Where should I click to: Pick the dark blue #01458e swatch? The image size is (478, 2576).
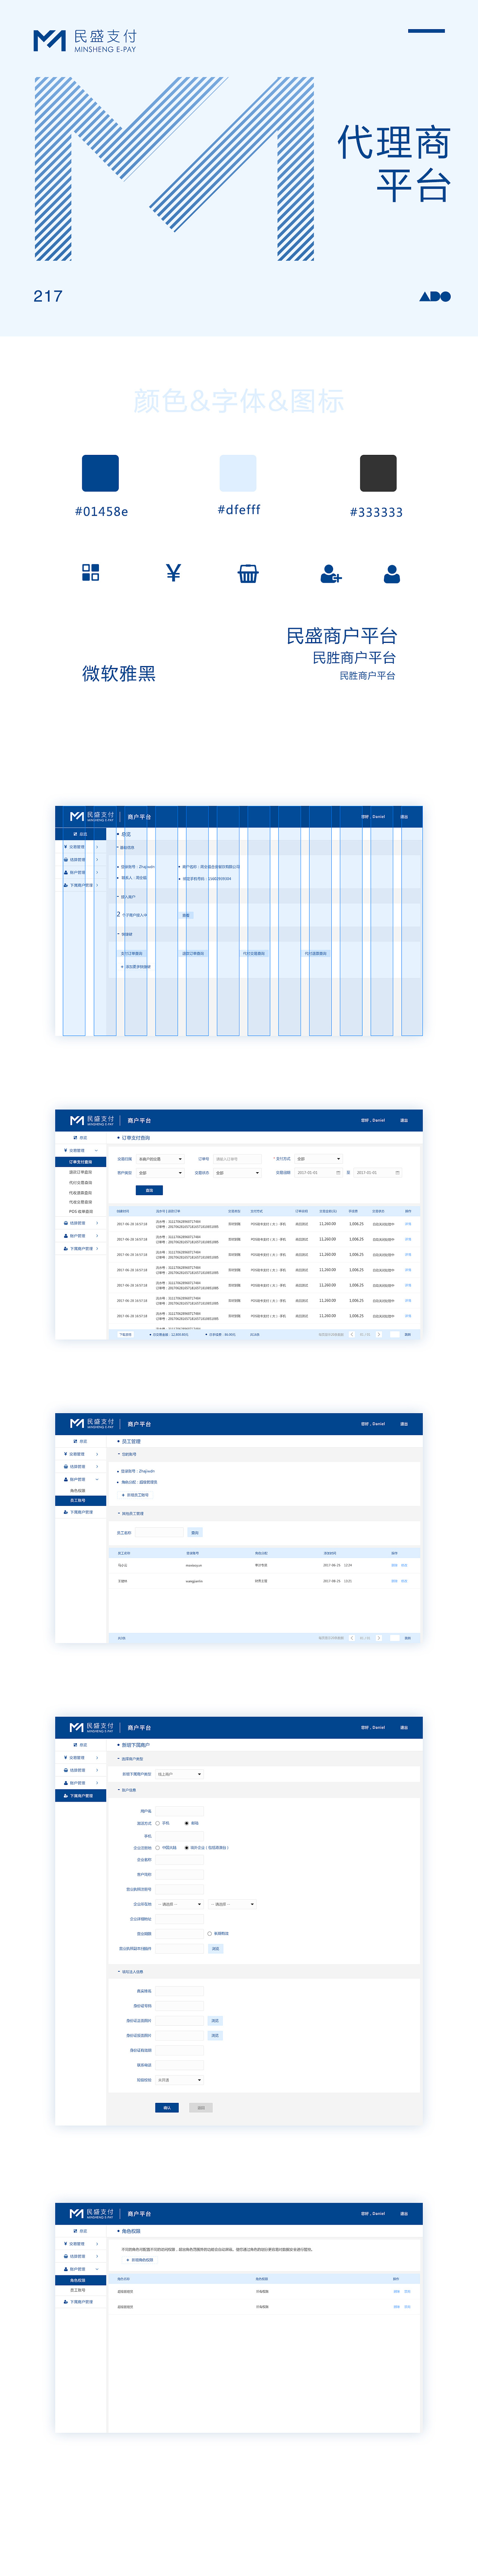(x=100, y=473)
